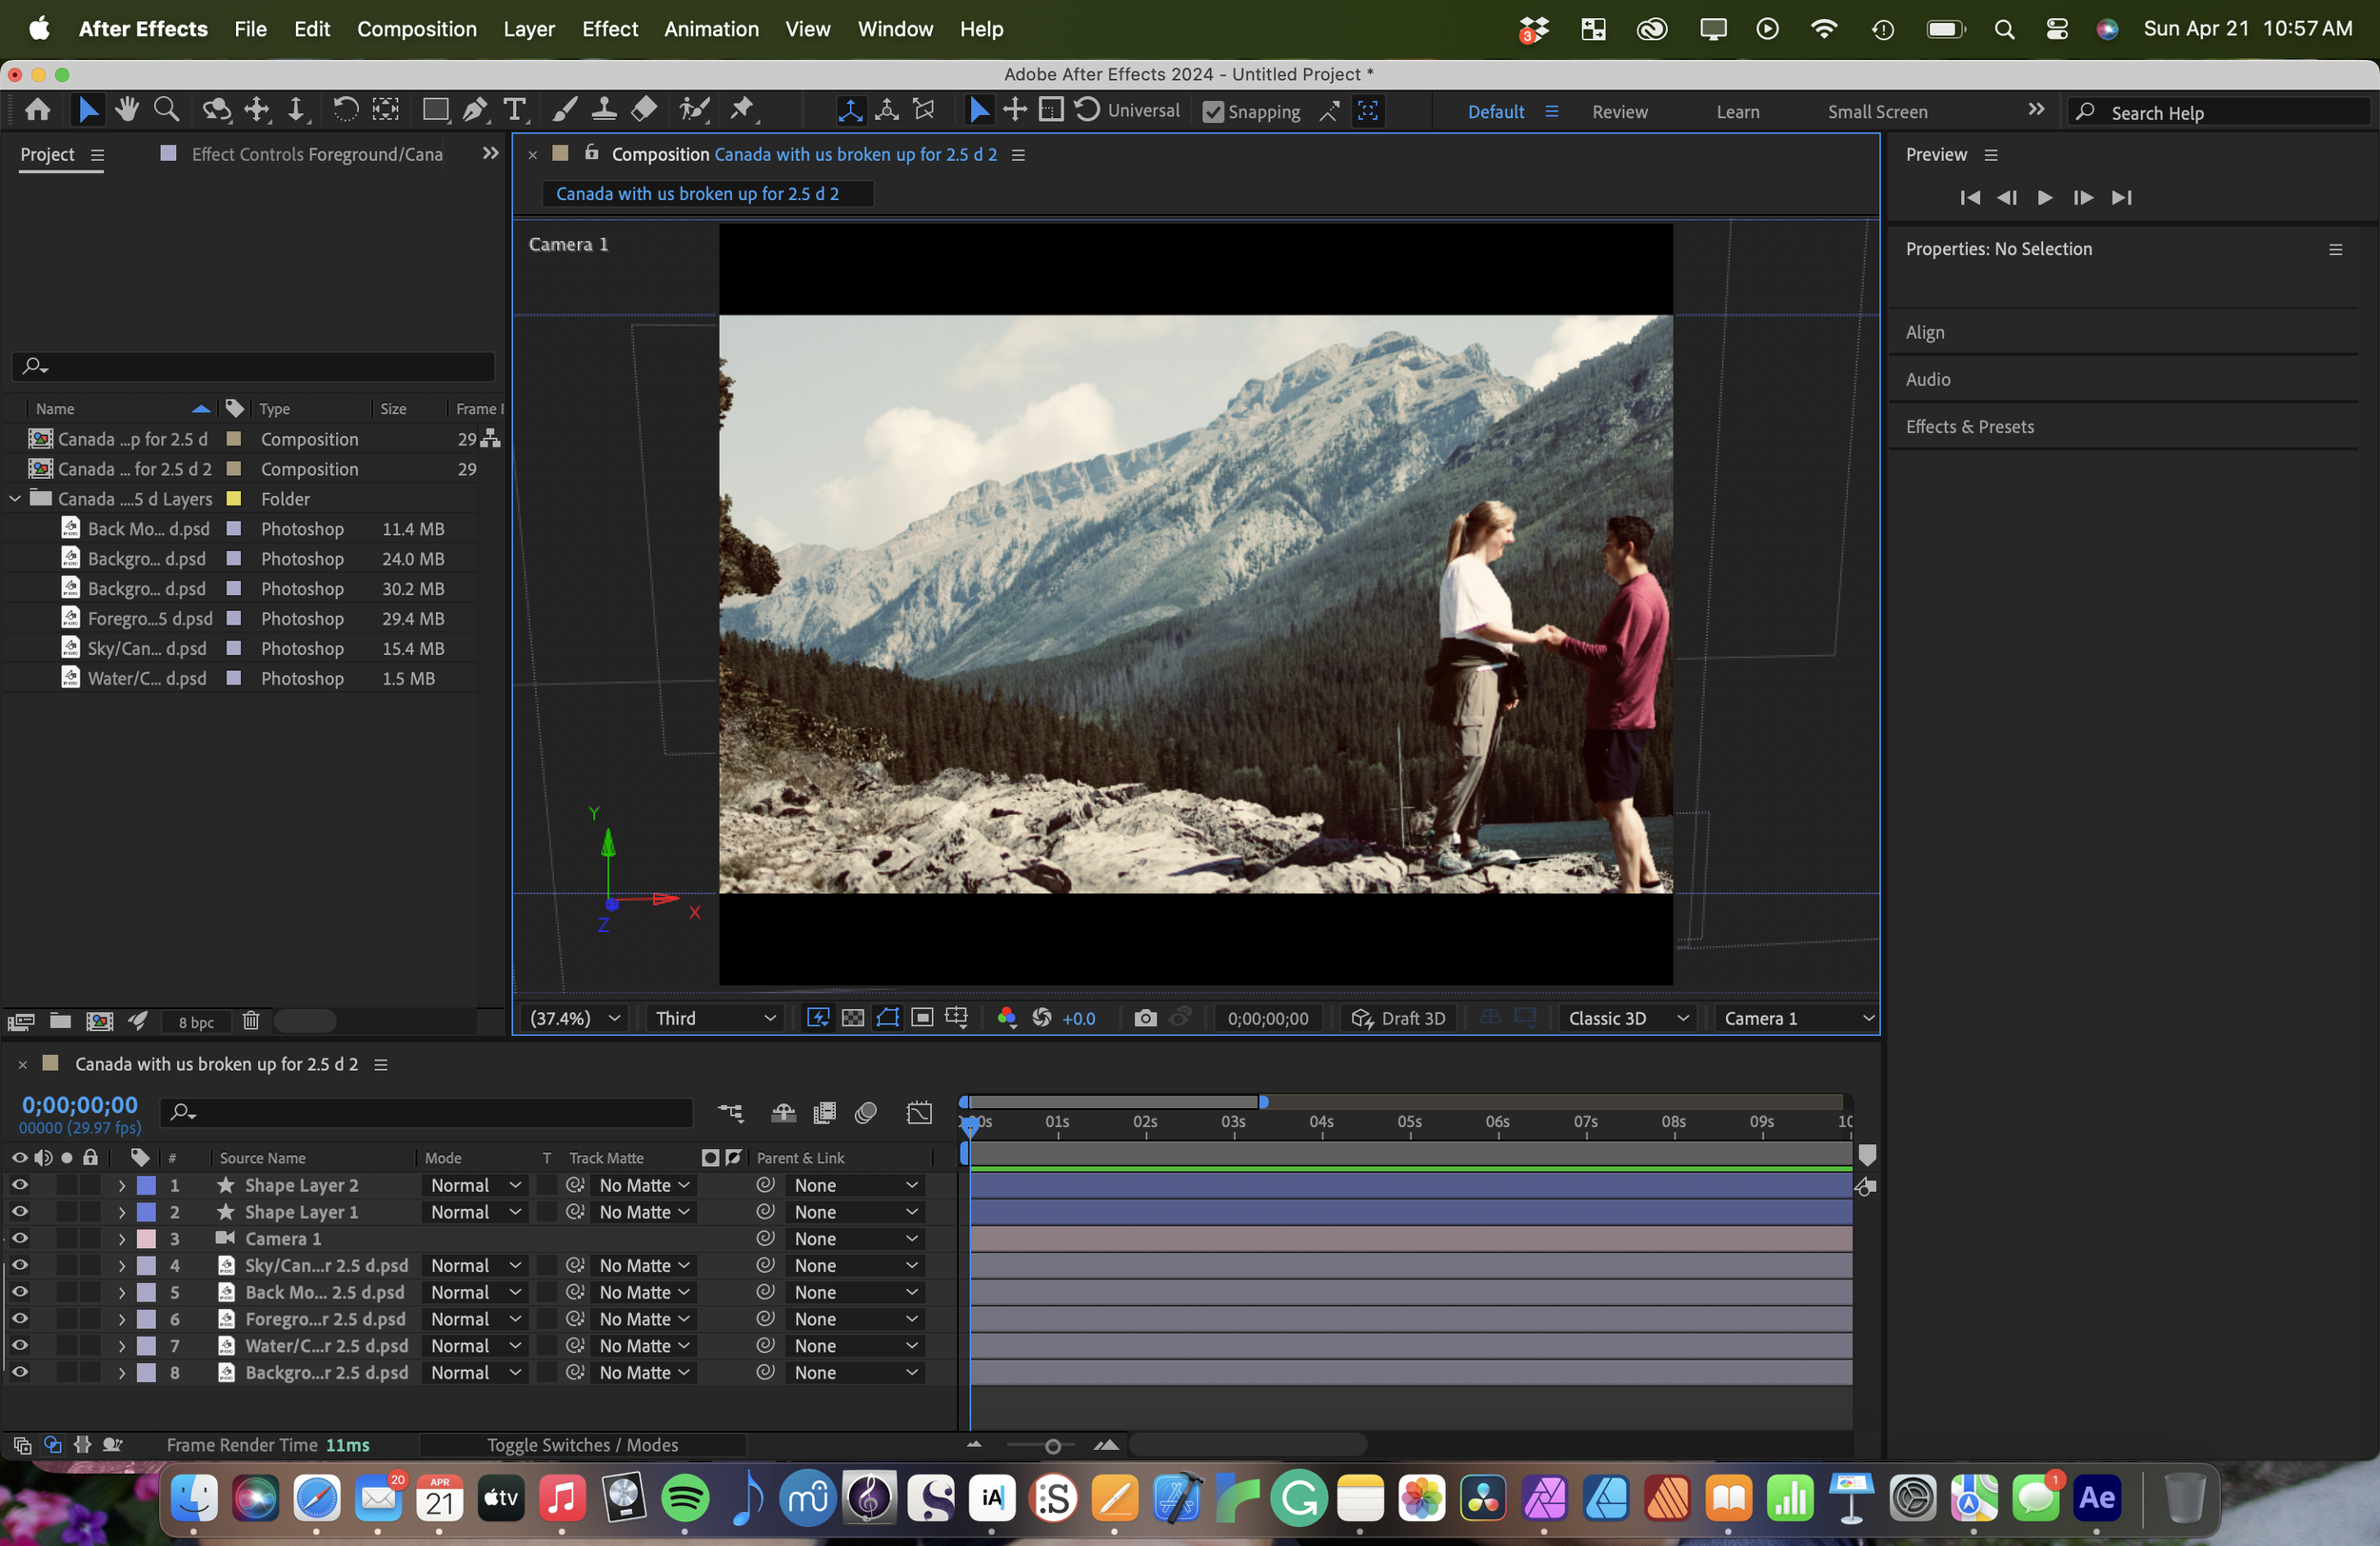Click Toggle Switches / Modes button
This screenshot has width=2380, height=1546.
click(582, 1445)
